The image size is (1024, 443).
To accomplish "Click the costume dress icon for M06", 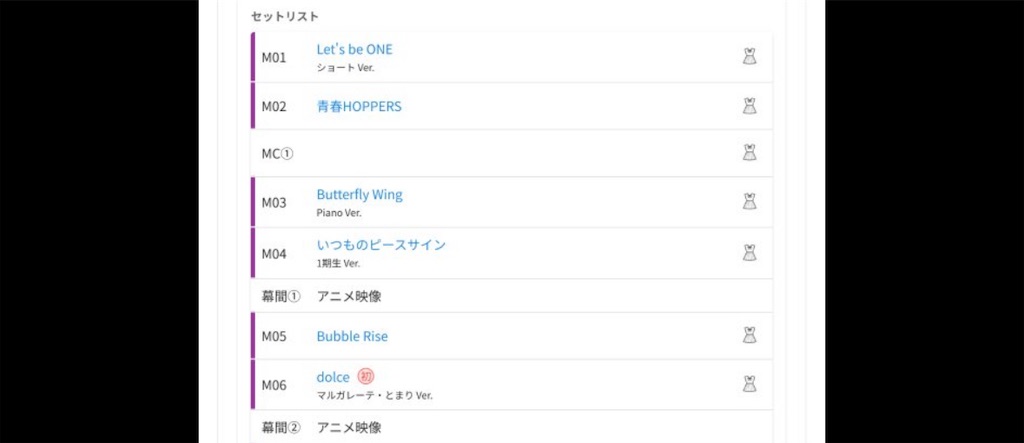I will (x=749, y=384).
